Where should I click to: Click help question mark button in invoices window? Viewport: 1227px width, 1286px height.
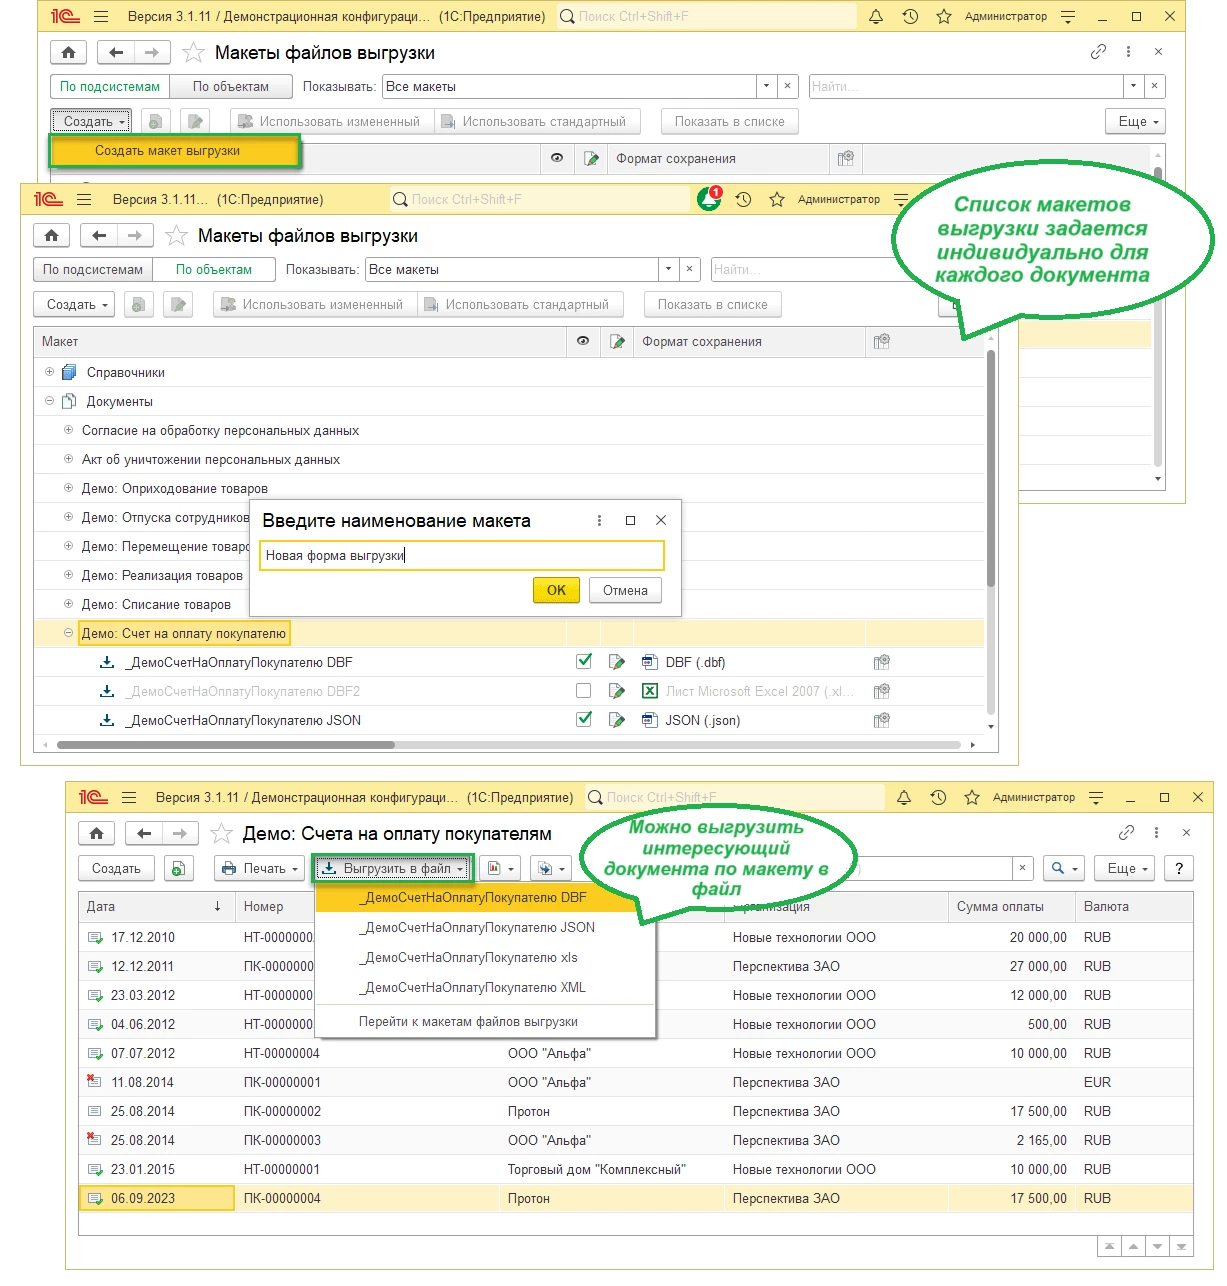tap(1179, 869)
